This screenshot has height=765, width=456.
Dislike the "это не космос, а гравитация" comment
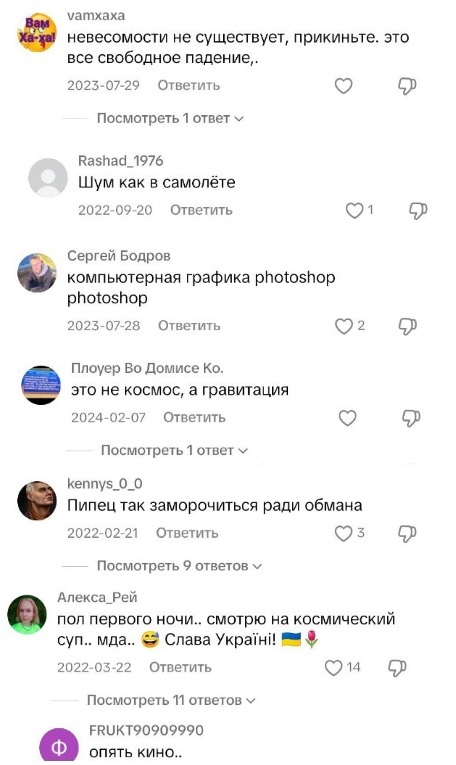(x=411, y=418)
